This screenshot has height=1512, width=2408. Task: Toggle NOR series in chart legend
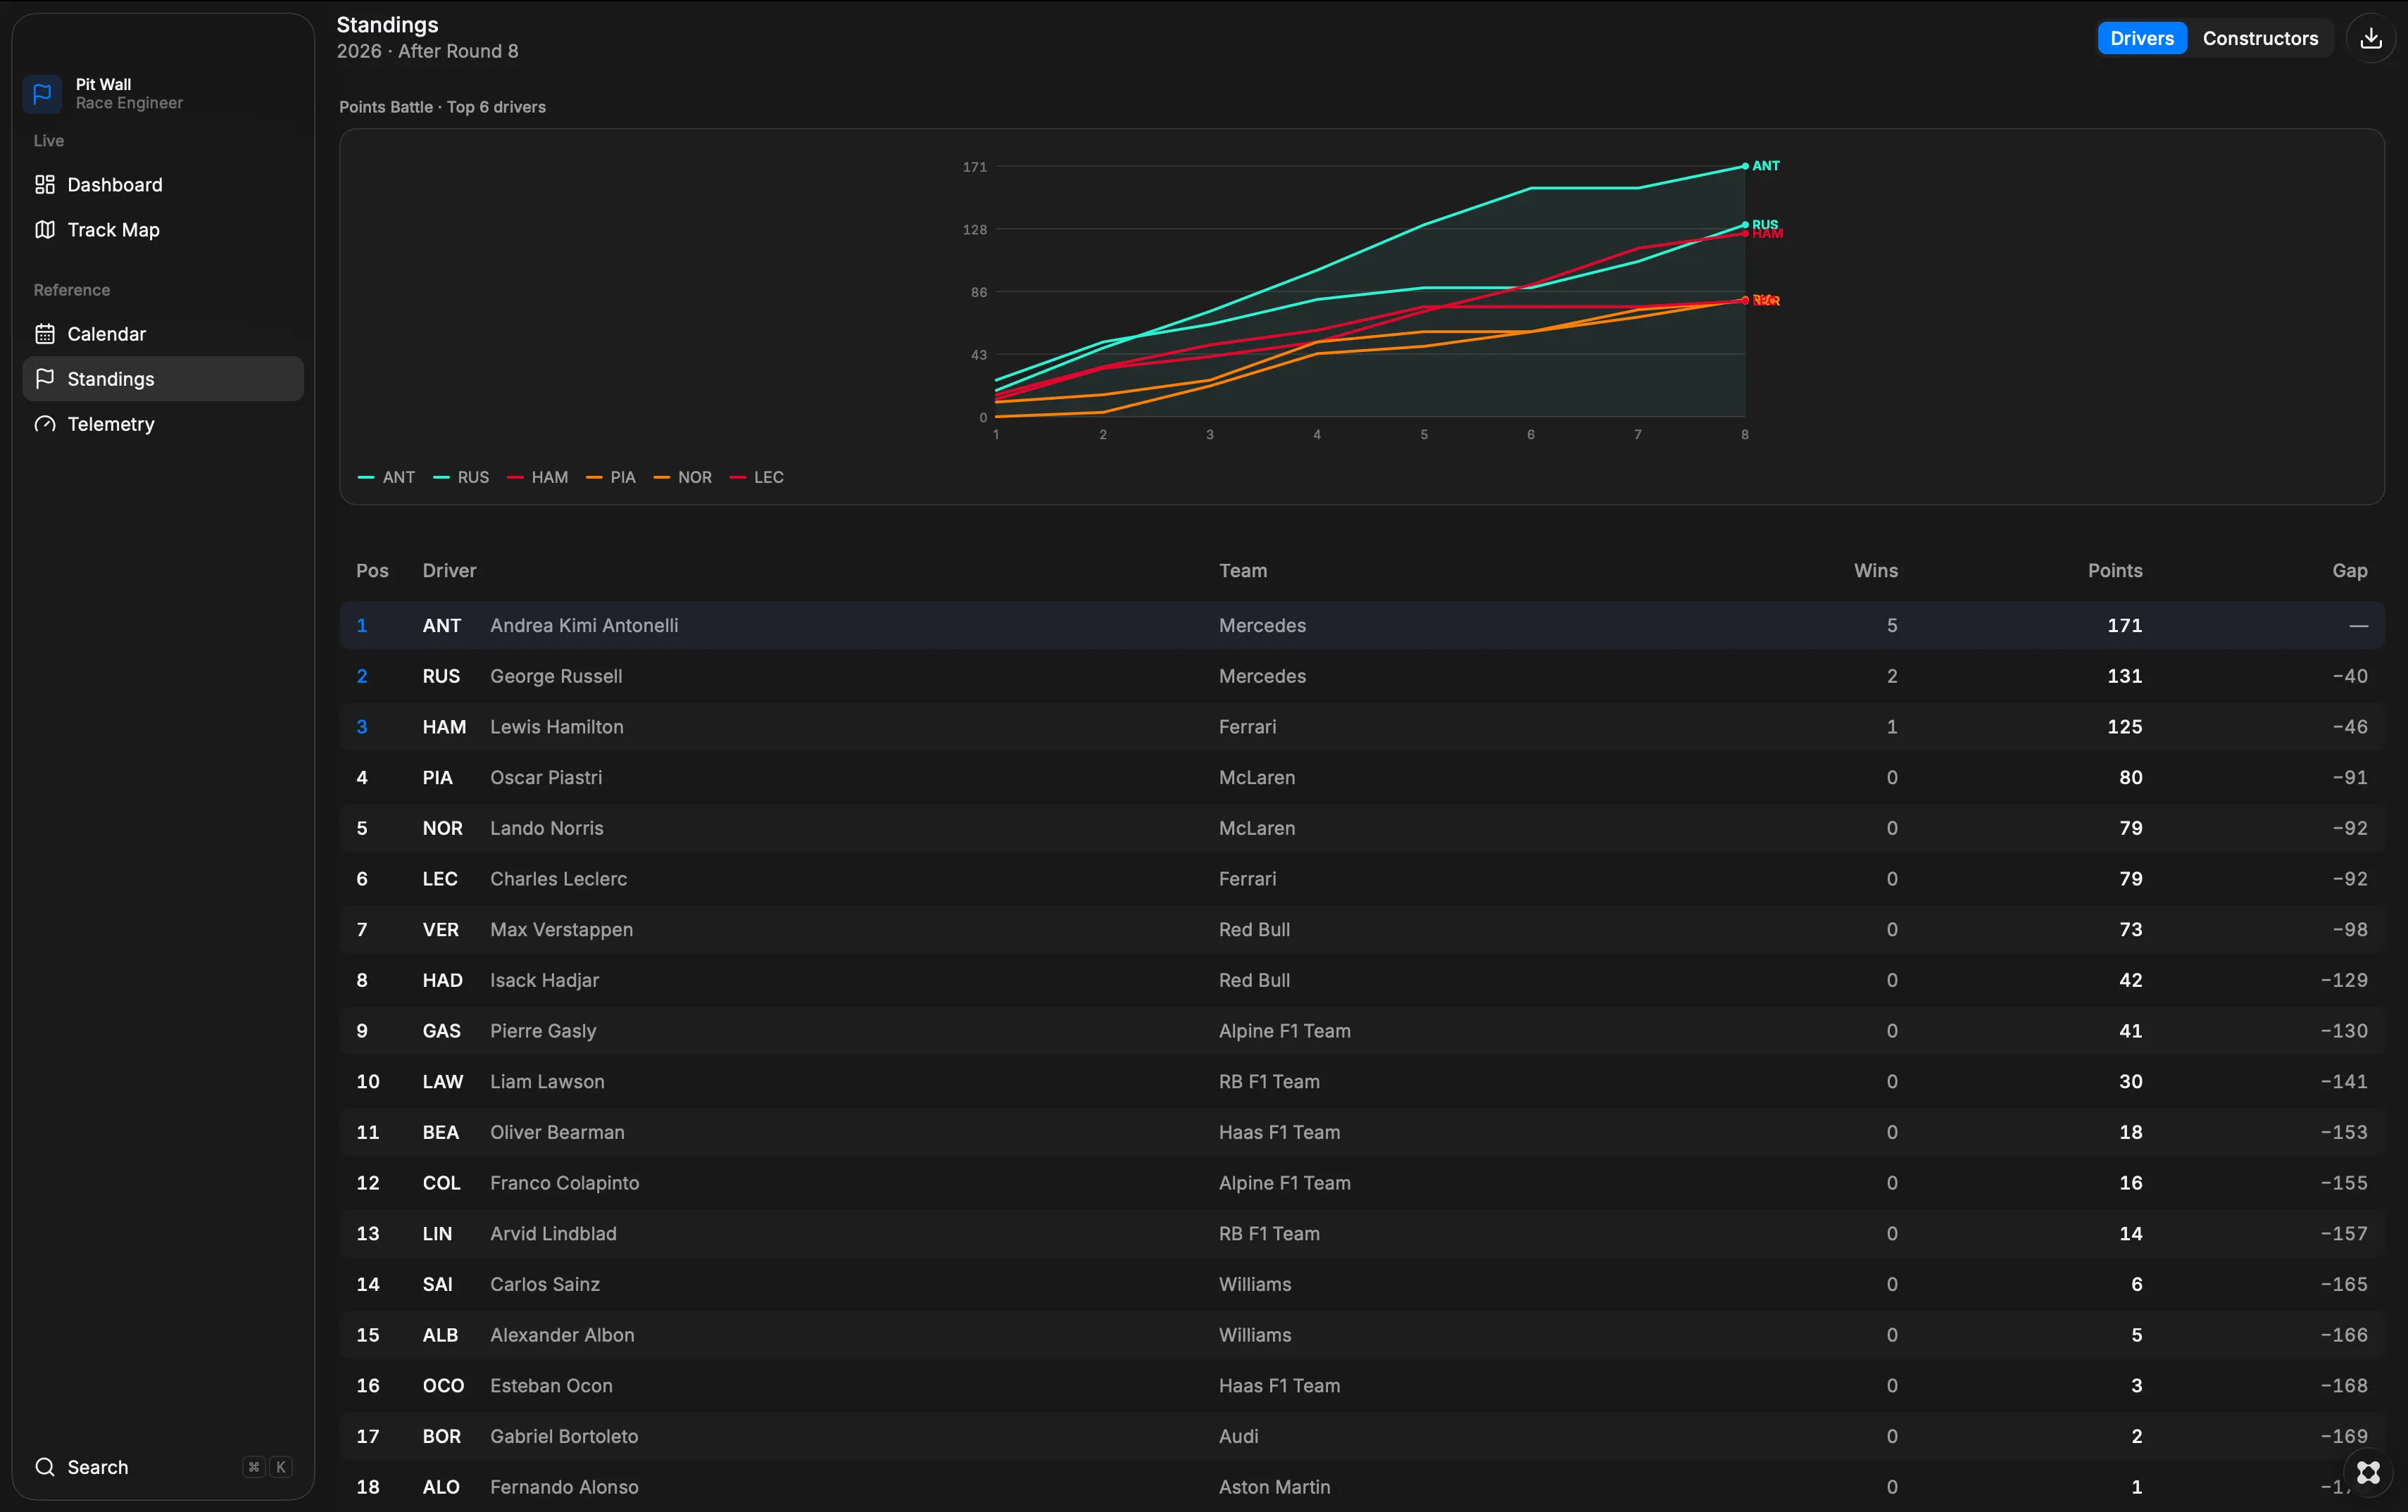(x=683, y=477)
